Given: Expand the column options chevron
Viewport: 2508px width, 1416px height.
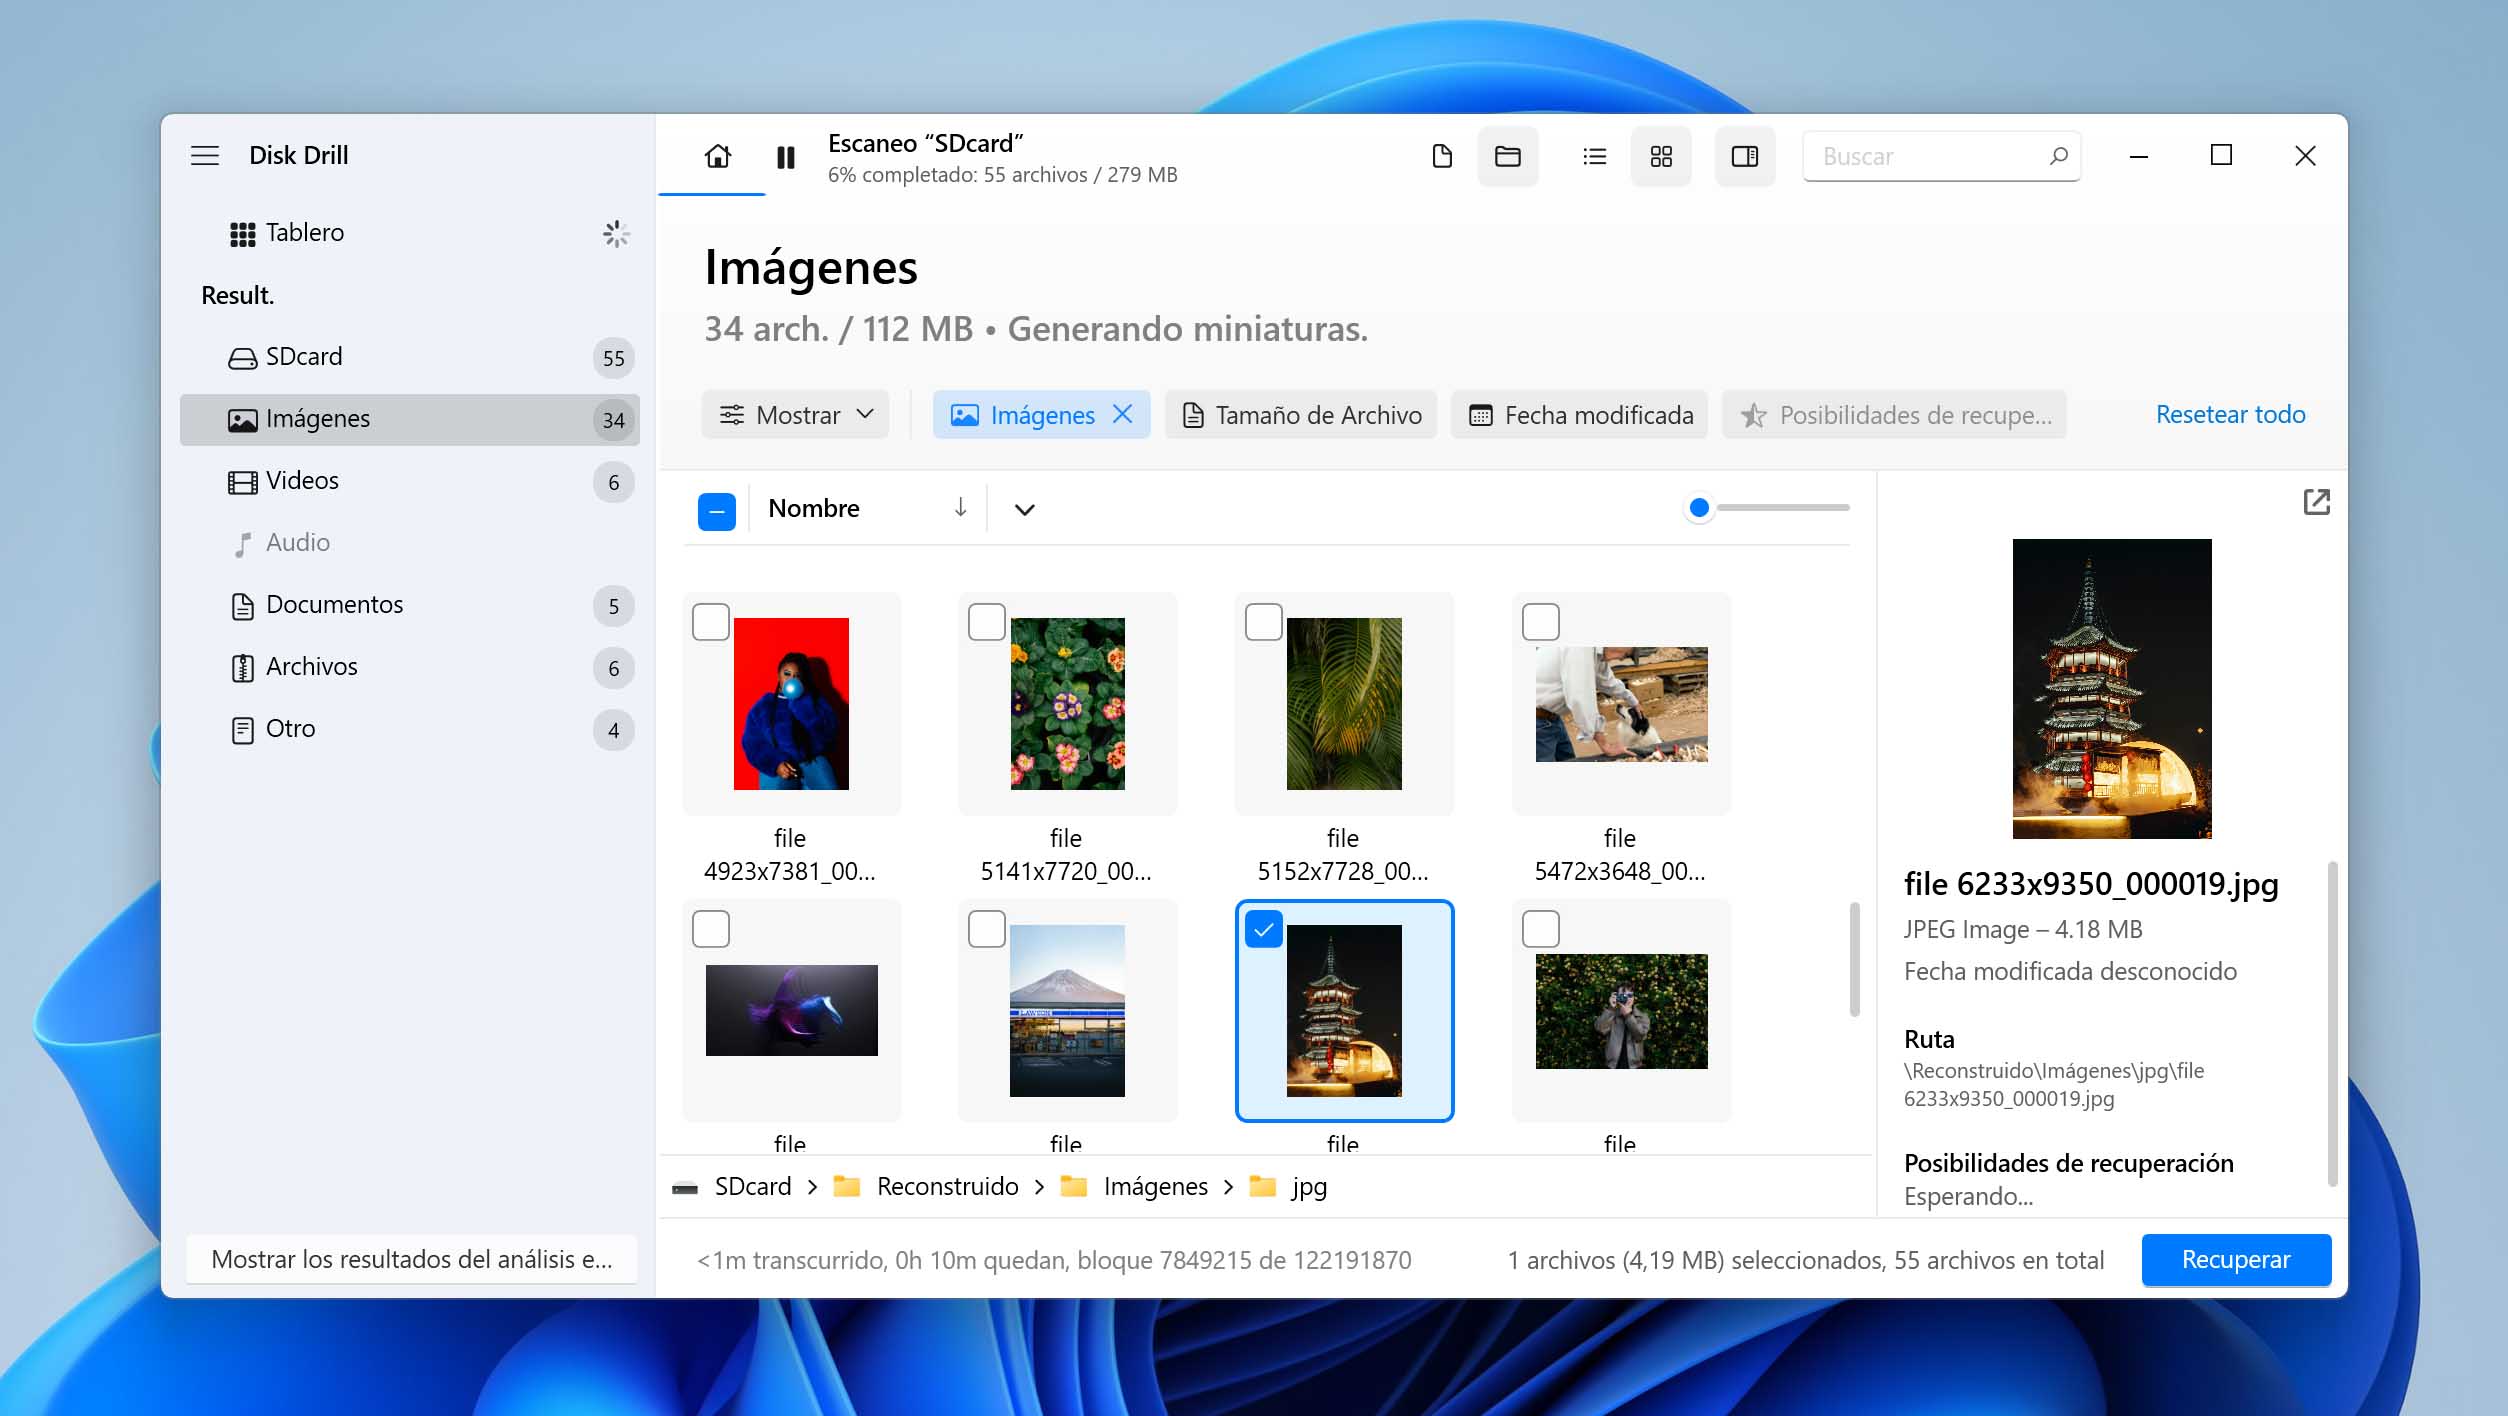Looking at the screenshot, I should tap(1024, 509).
